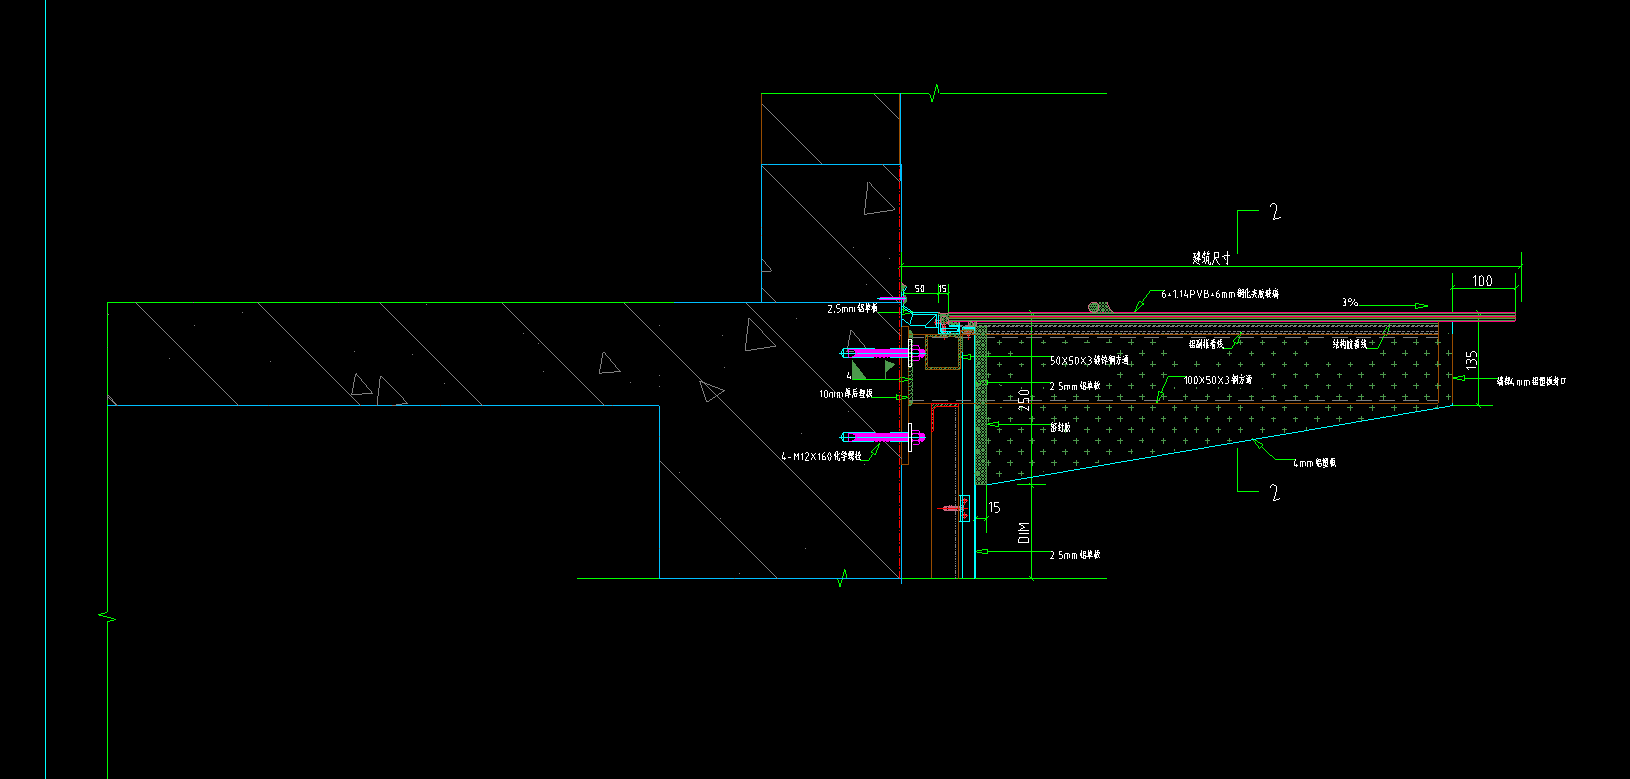Select the 建筑尺寸 dimension label

1210,258
